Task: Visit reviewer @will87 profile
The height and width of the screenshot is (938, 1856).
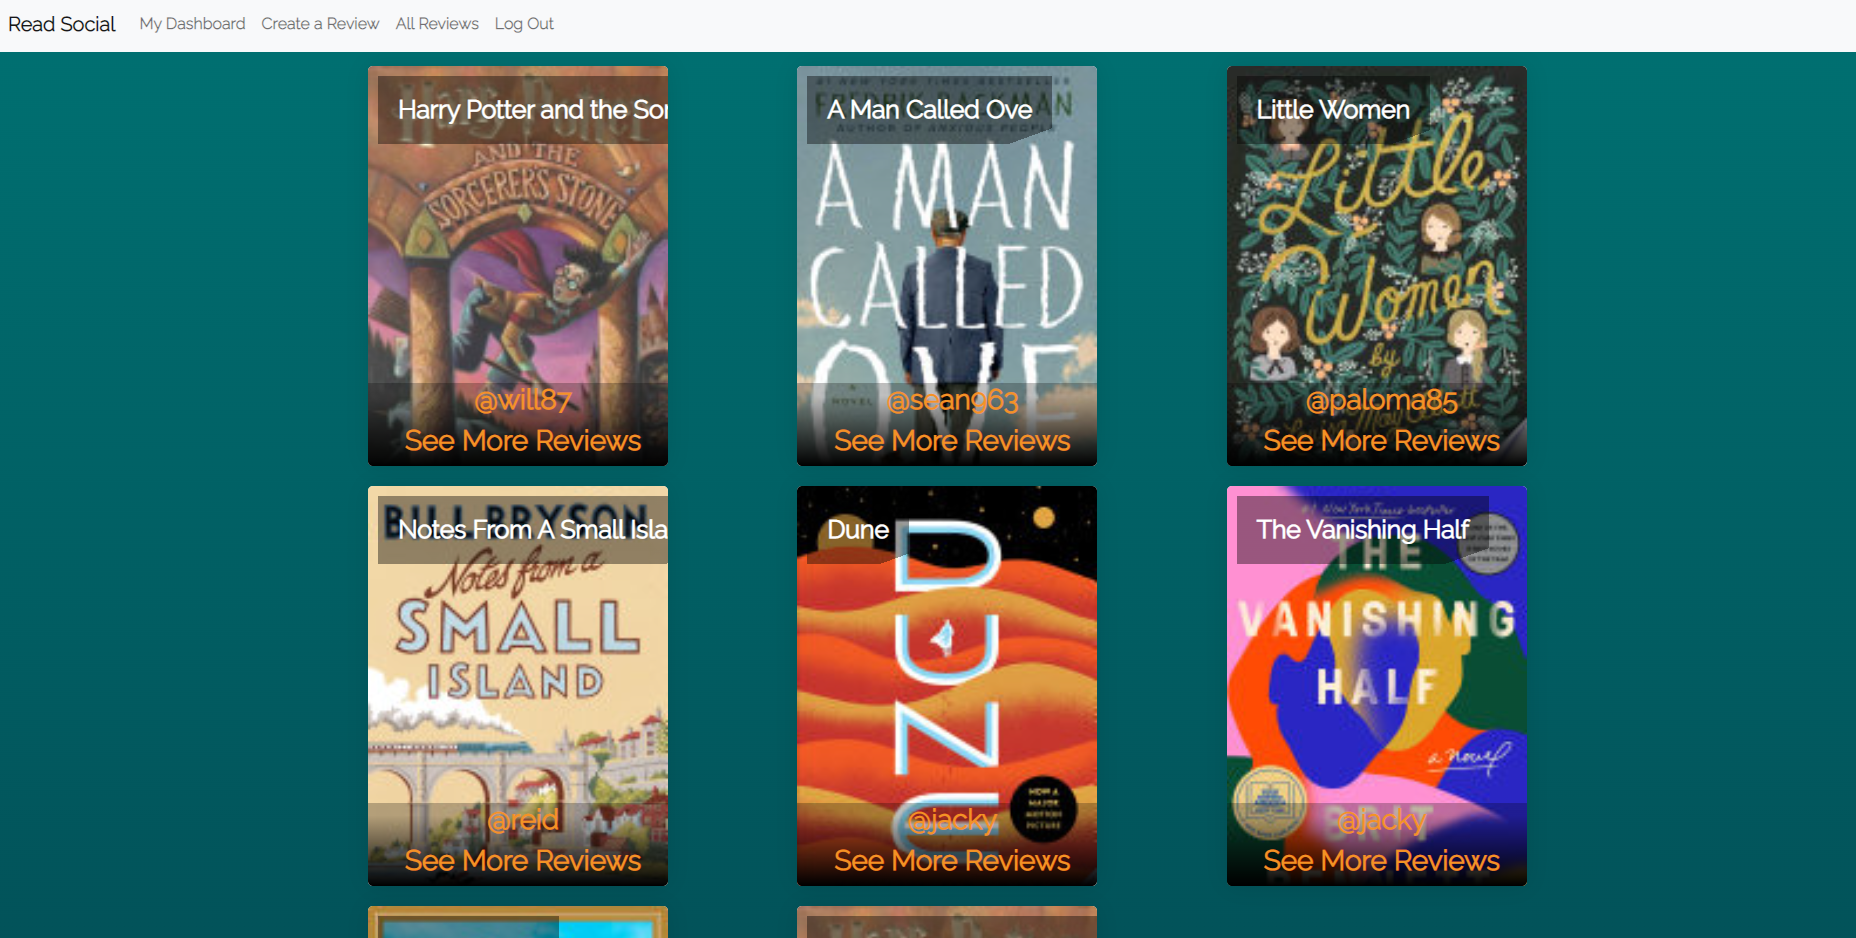Action: (x=523, y=401)
